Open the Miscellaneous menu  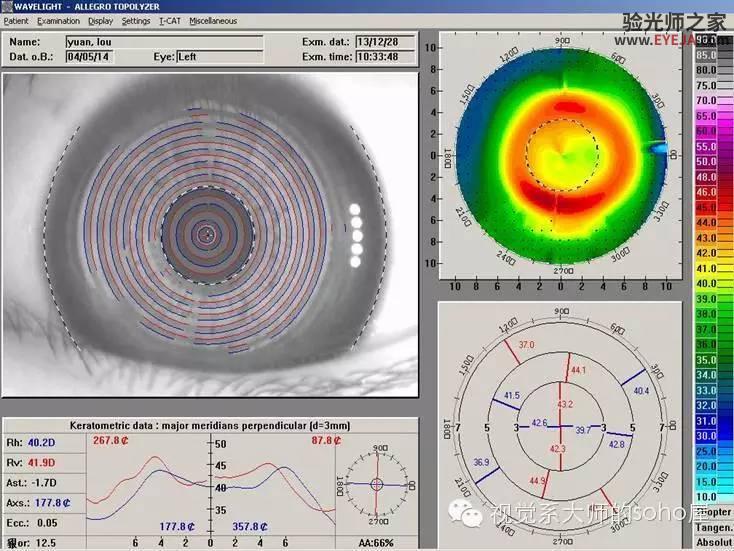pyautogui.click(x=213, y=21)
